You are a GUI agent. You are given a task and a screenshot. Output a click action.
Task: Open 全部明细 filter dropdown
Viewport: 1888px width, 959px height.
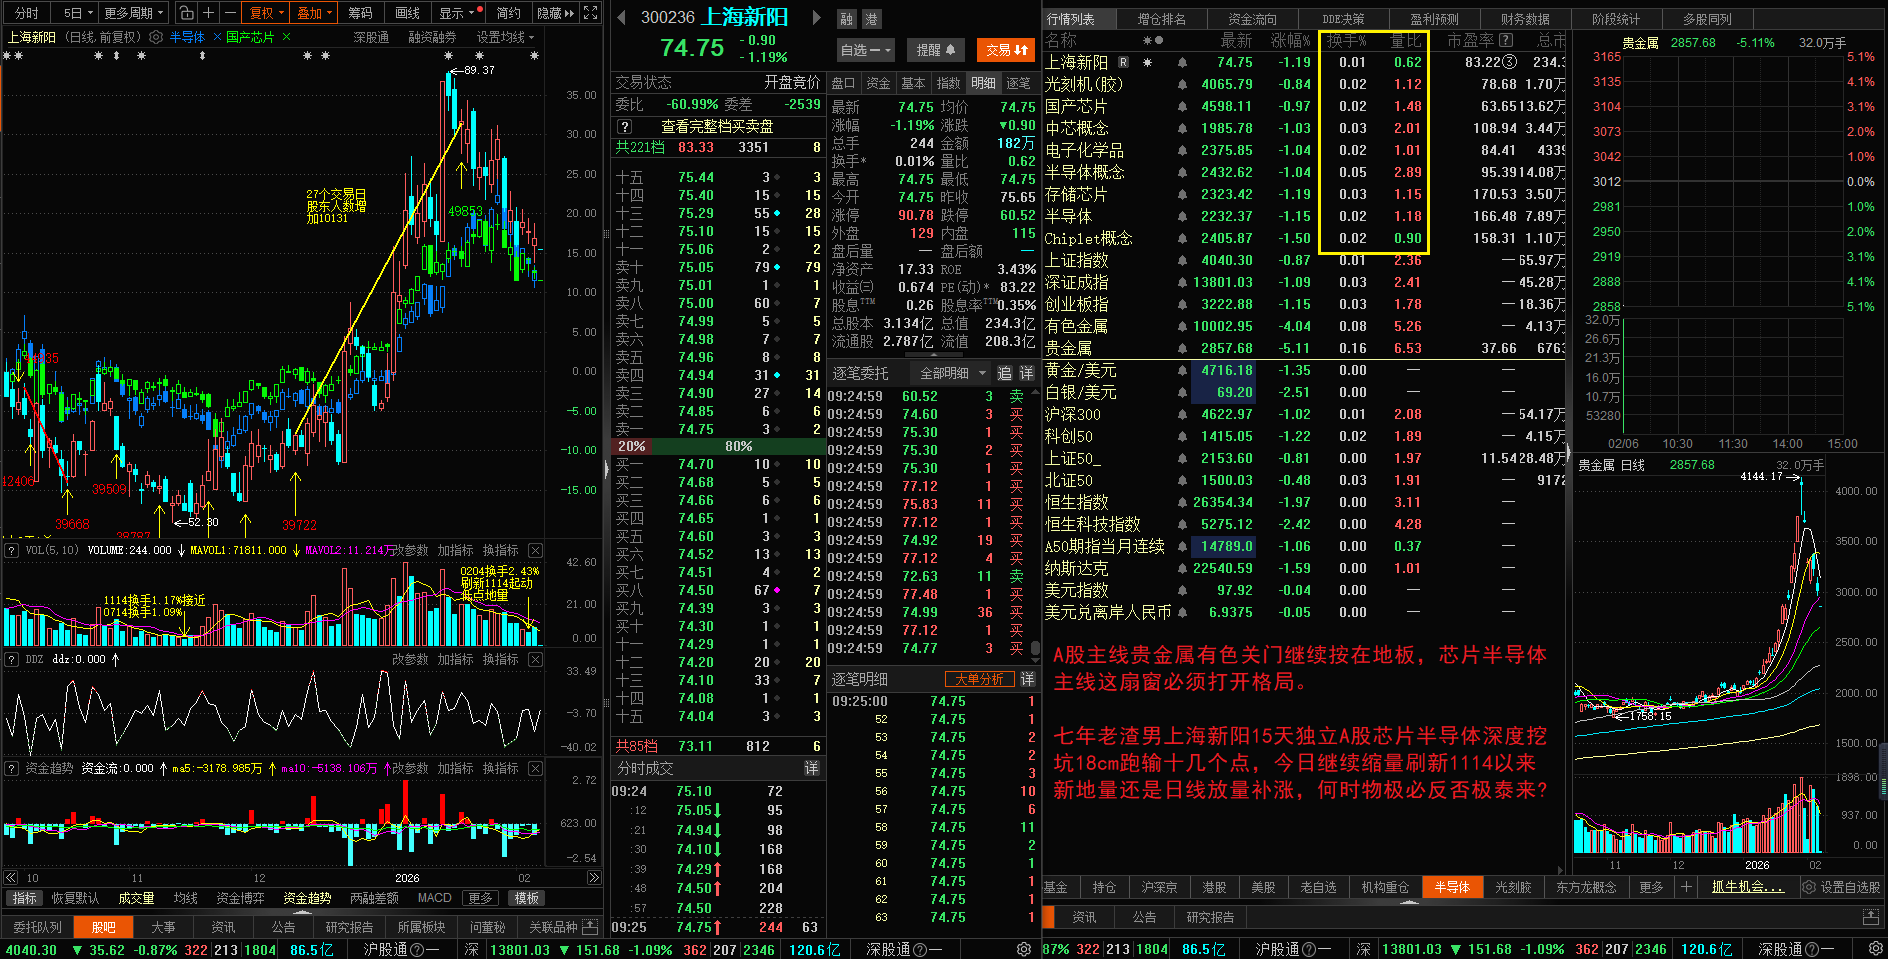pyautogui.click(x=952, y=373)
